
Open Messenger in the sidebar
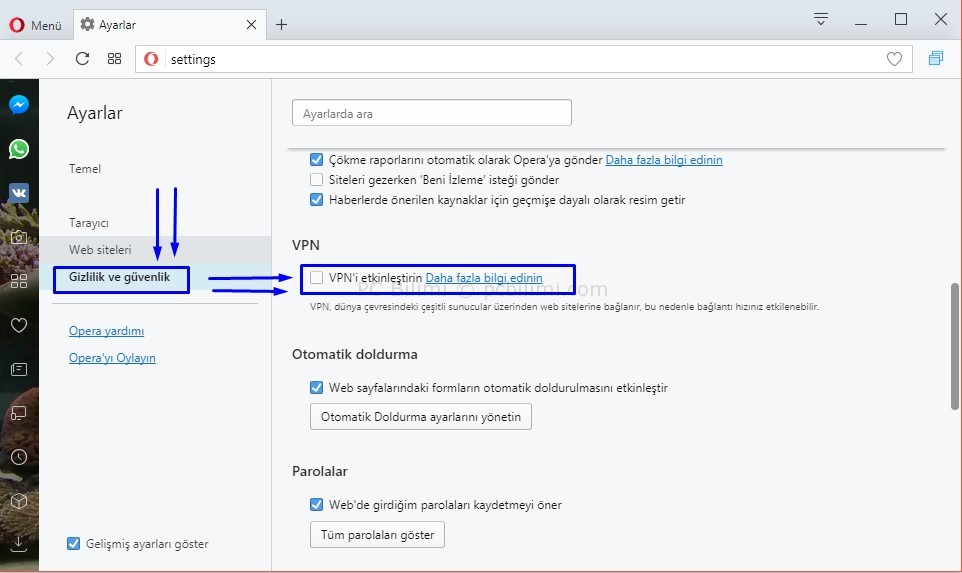click(x=19, y=105)
